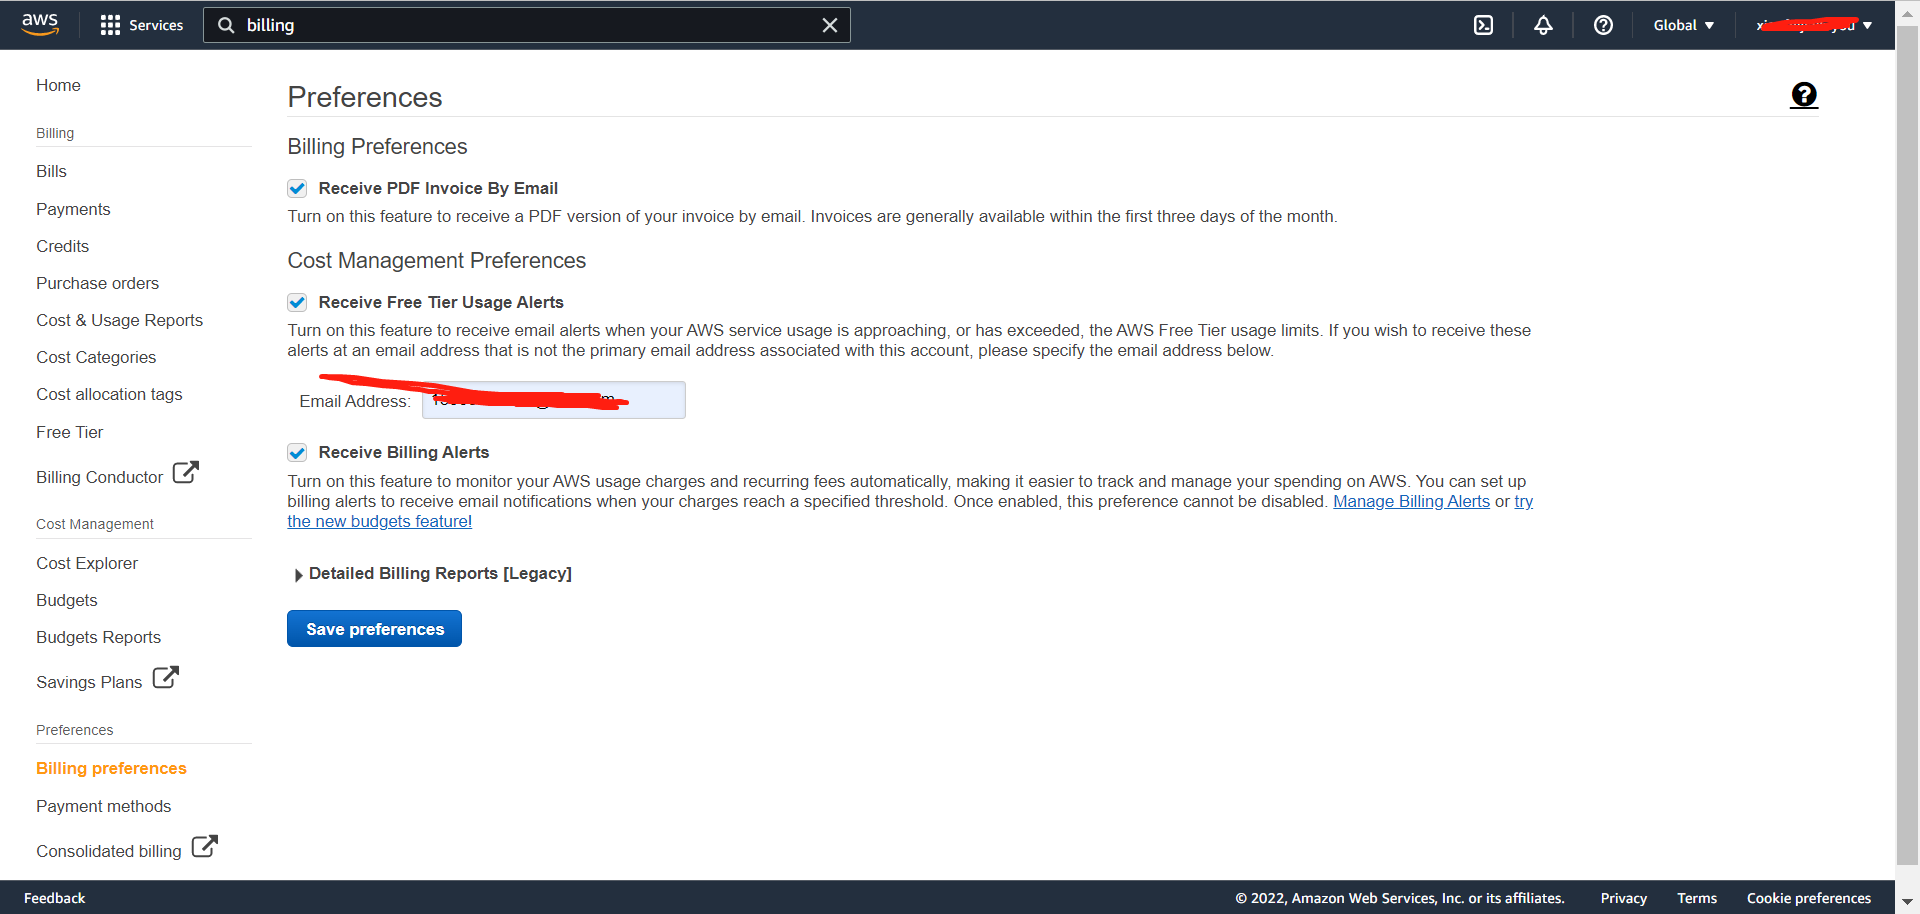Image resolution: width=1920 pixels, height=914 pixels.
Task: Go to Home in sidebar
Action: click(x=58, y=85)
